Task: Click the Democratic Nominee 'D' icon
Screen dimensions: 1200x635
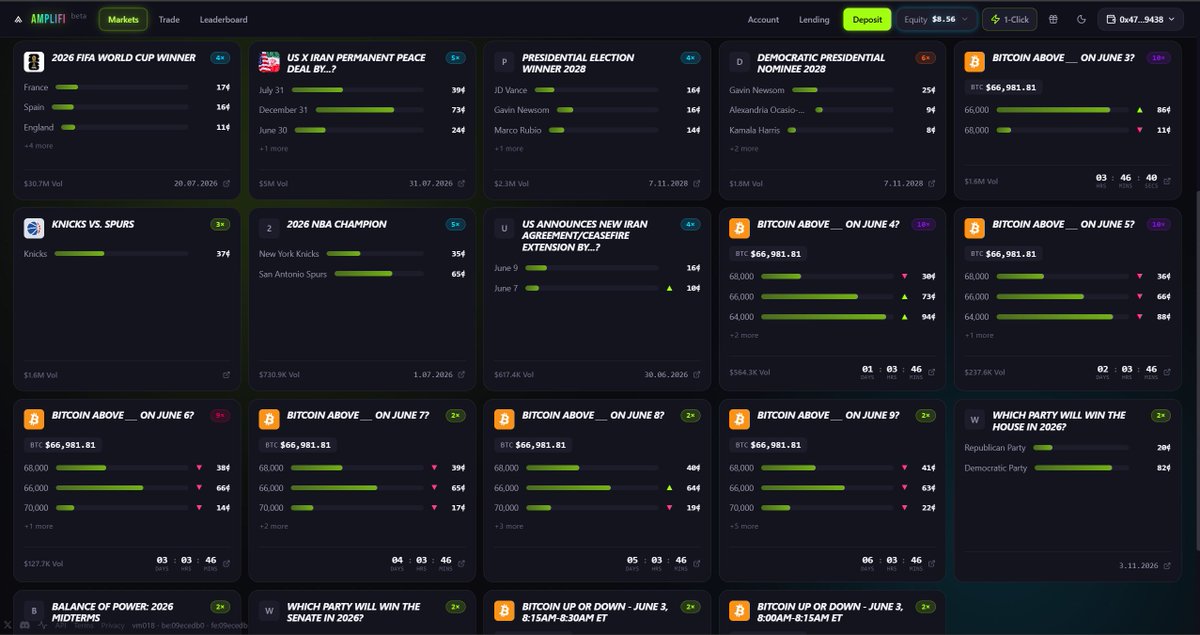Action: [740, 62]
